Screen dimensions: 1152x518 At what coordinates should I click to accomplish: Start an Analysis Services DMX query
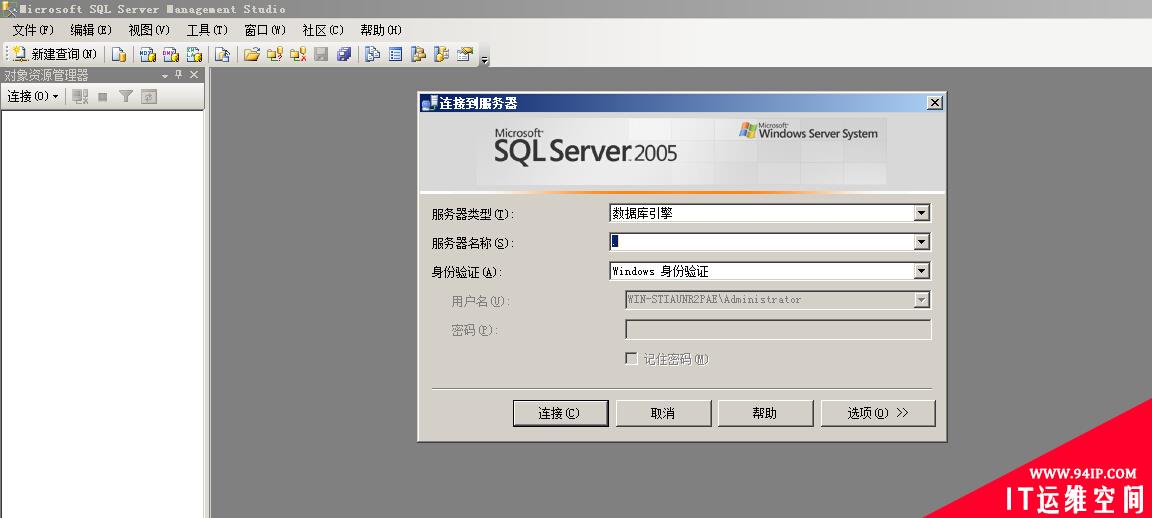point(170,54)
